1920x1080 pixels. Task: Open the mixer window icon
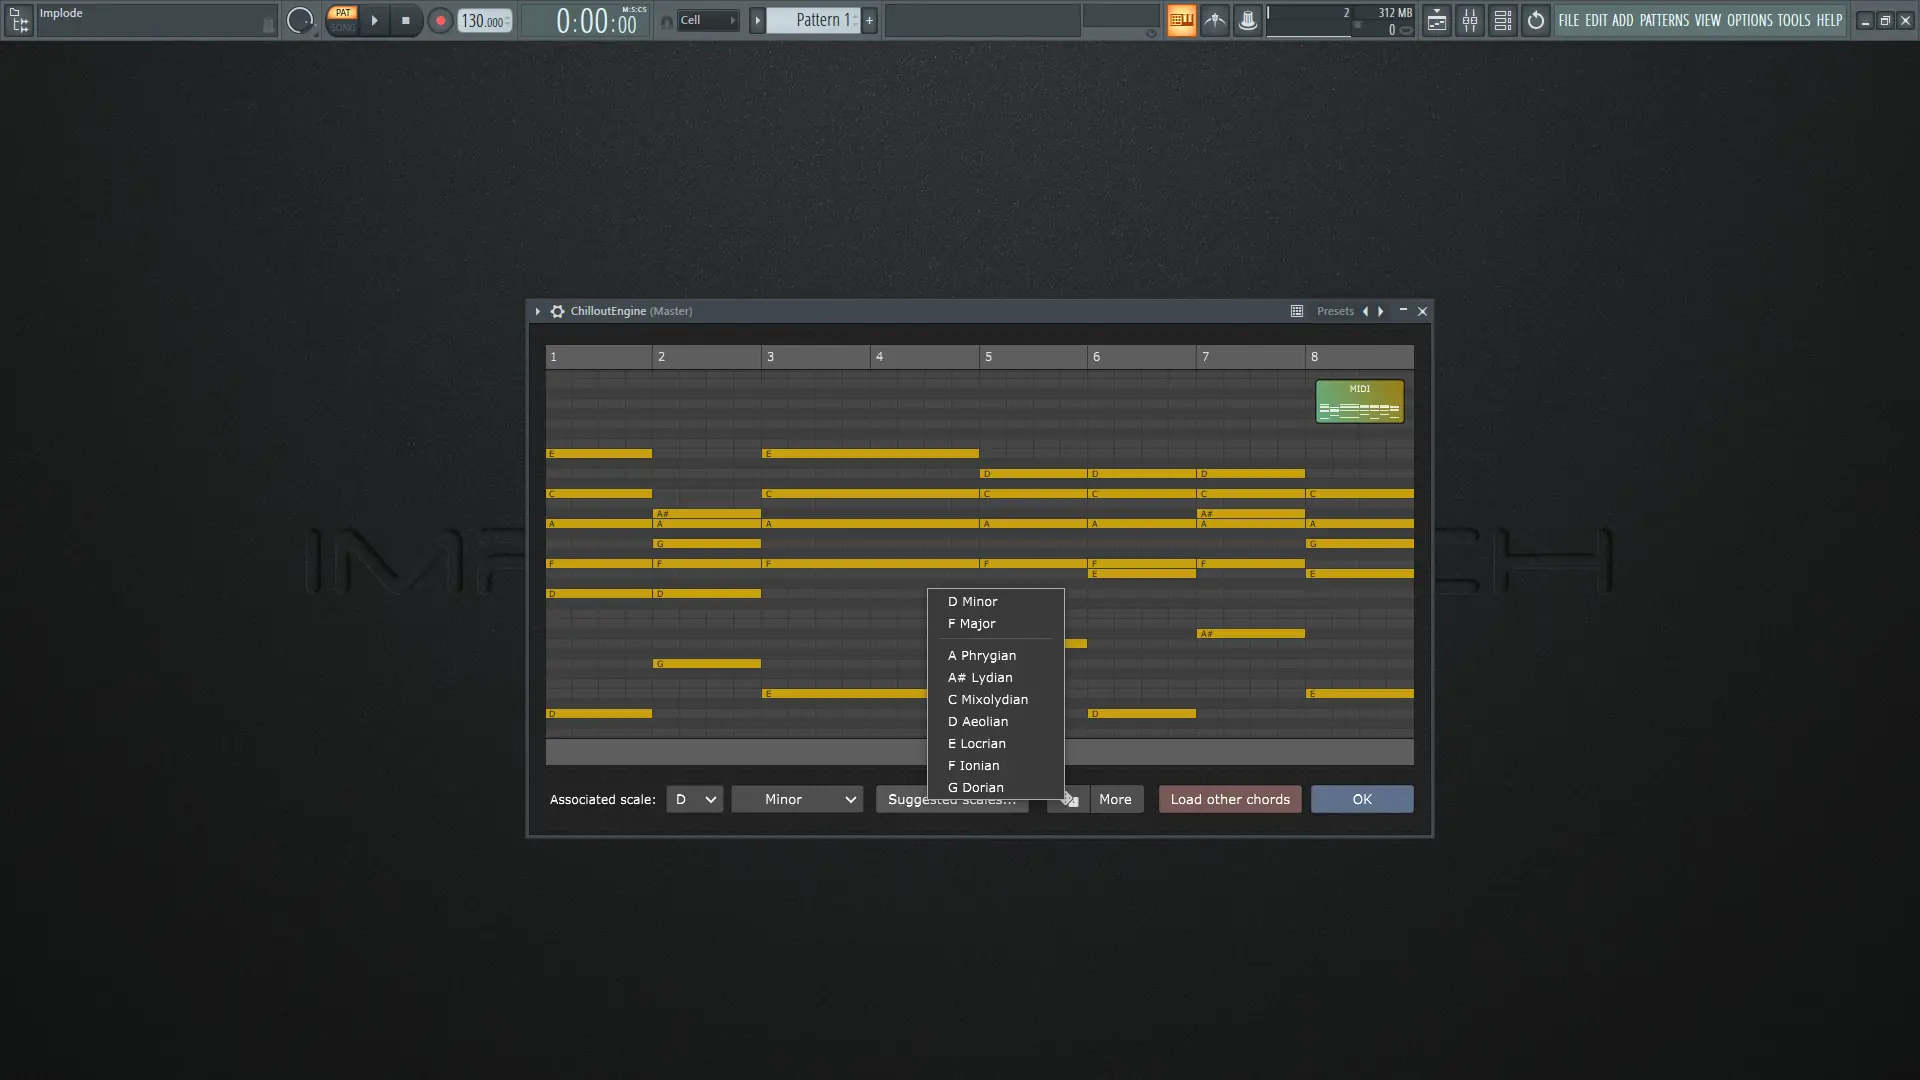(x=1469, y=21)
